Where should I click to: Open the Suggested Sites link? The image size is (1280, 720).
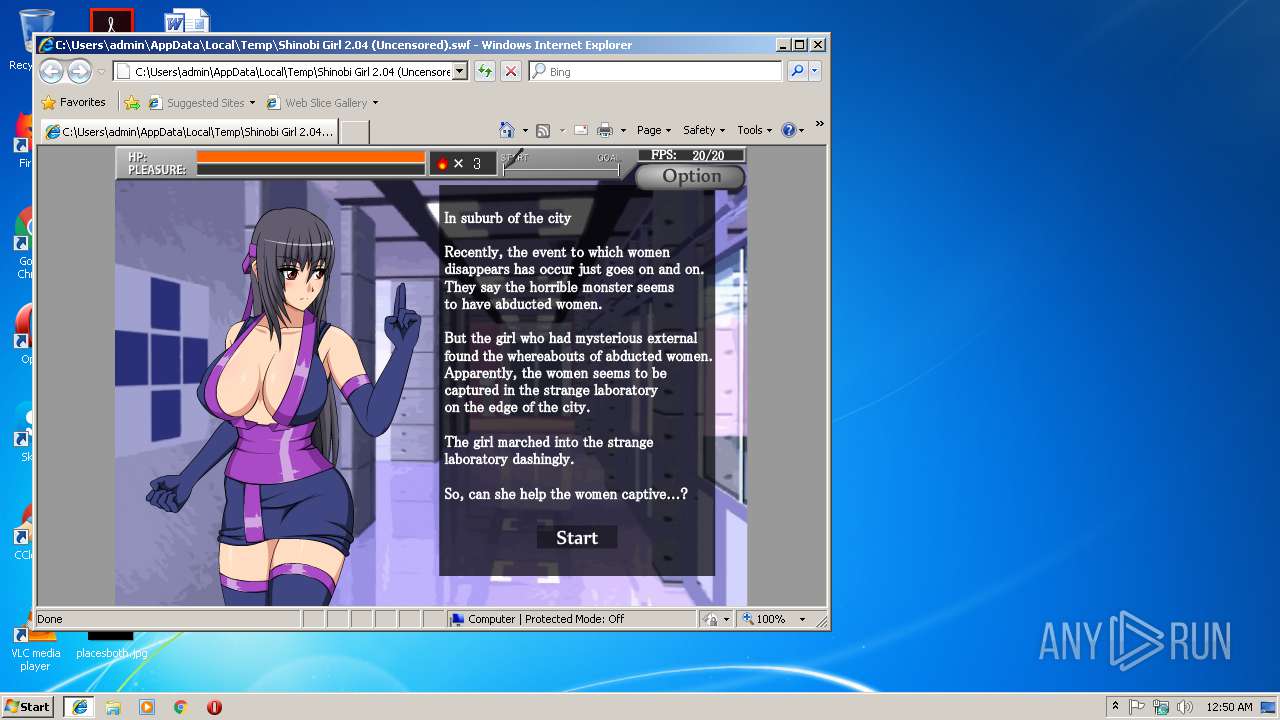(x=201, y=102)
